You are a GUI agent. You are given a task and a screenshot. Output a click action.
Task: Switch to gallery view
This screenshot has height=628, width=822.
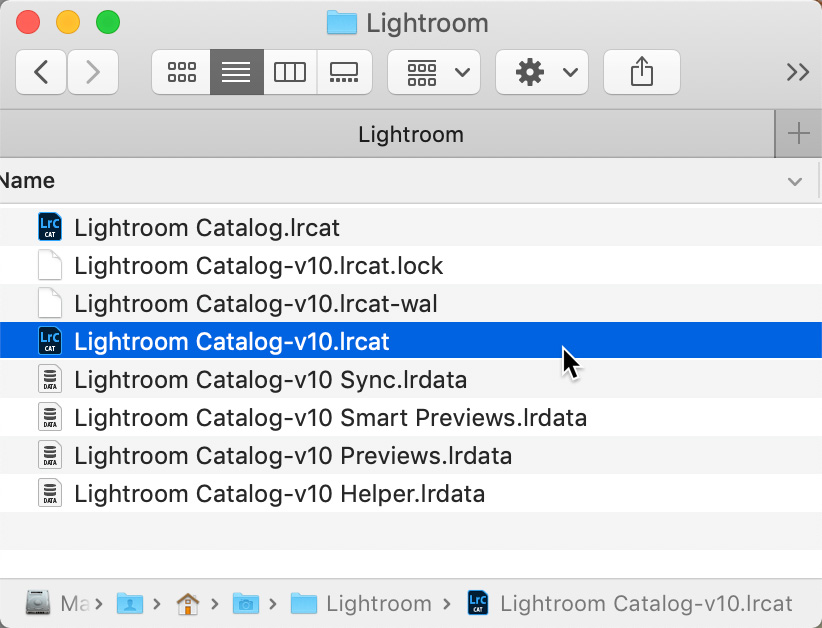(344, 72)
